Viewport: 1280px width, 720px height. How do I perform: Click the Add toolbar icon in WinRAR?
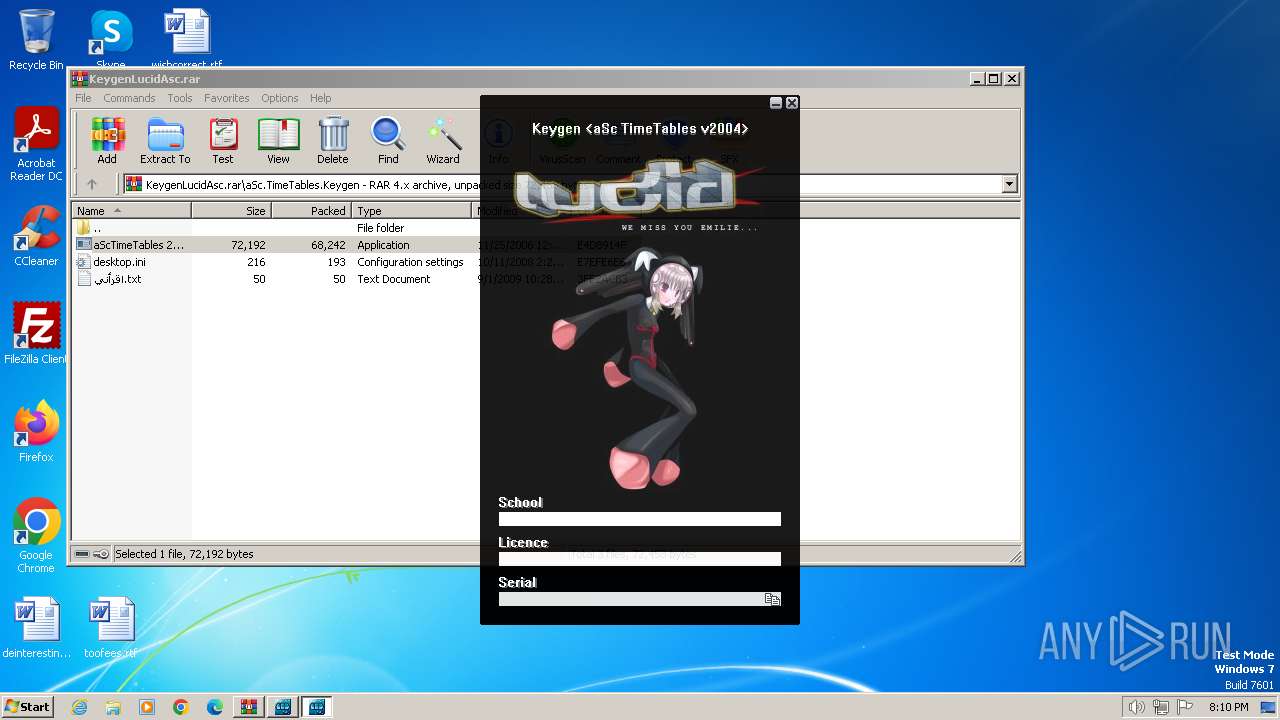(107, 141)
